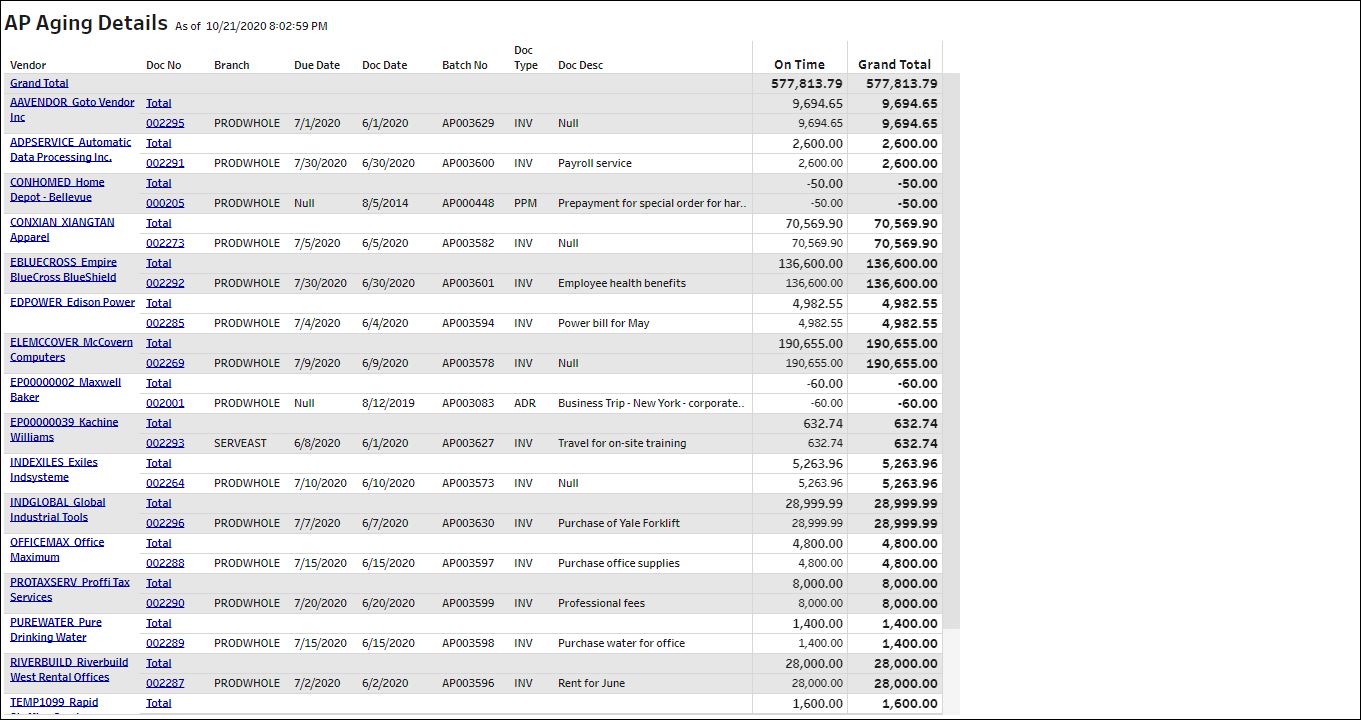Select description 'Travel for on-site training'
The height and width of the screenshot is (720, 1361).
622,443
